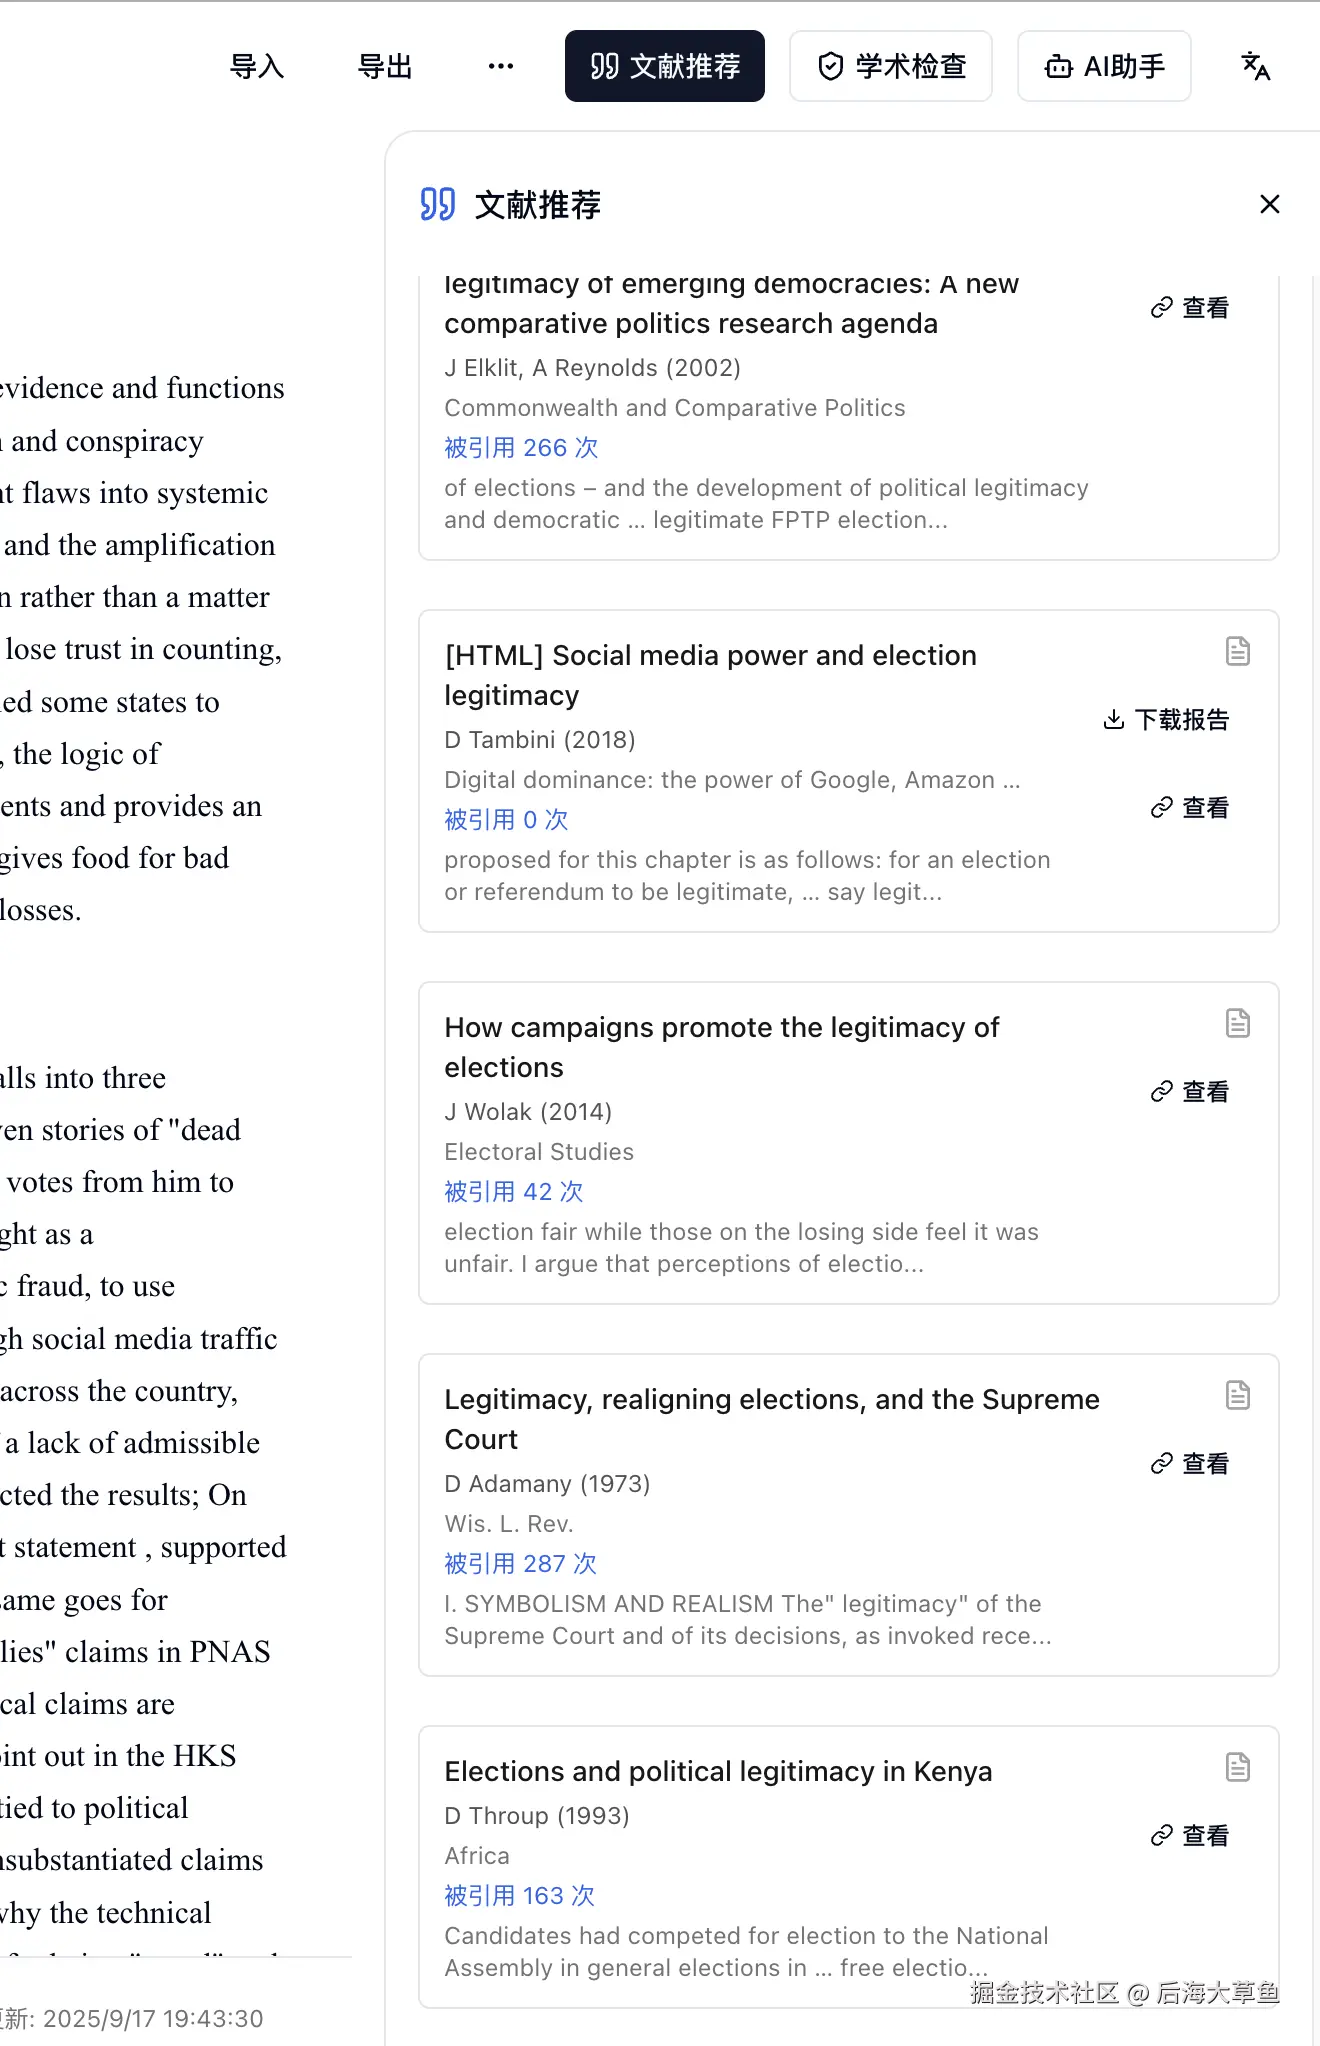Image resolution: width=1320 pixels, height=2046 pixels.
Task: Click 查看 for Elklit Reynolds paper
Action: (1190, 308)
